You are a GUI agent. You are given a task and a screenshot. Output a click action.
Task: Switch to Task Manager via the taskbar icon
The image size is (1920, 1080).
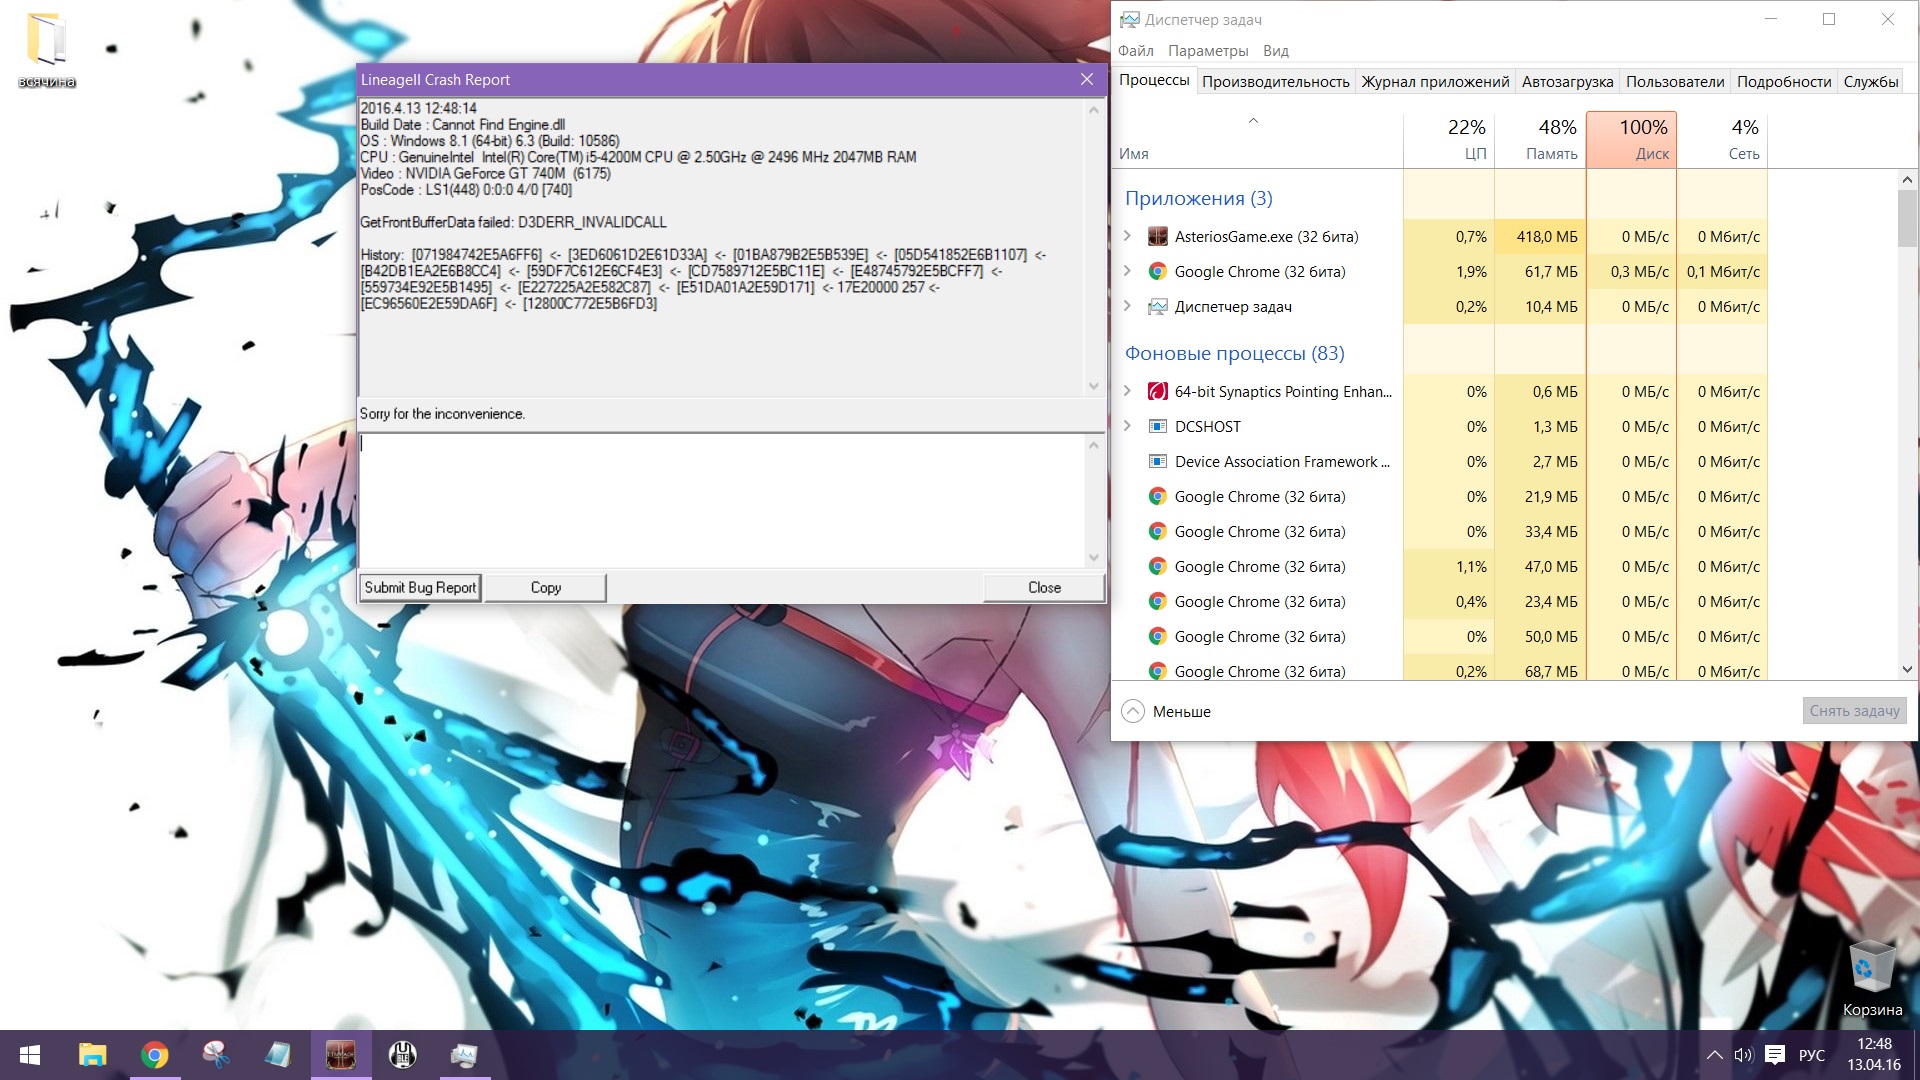[464, 1055]
